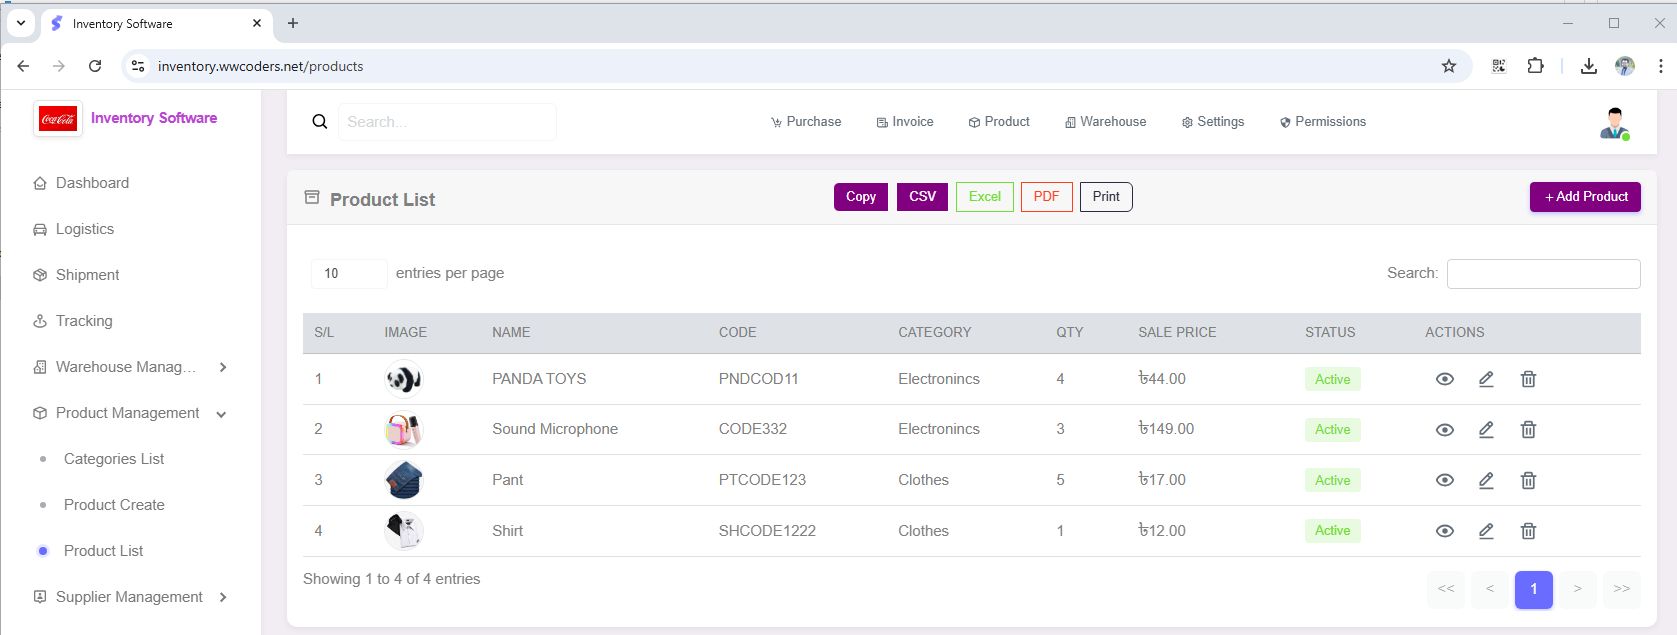Click the user avatar profile icon
The width and height of the screenshot is (1677, 635).
click(x=1614, y=123)
